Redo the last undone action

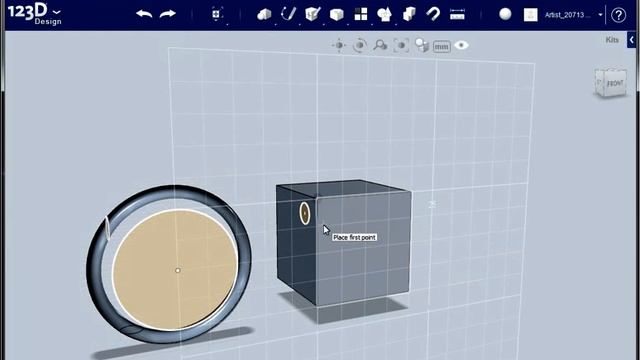(167, 14)
